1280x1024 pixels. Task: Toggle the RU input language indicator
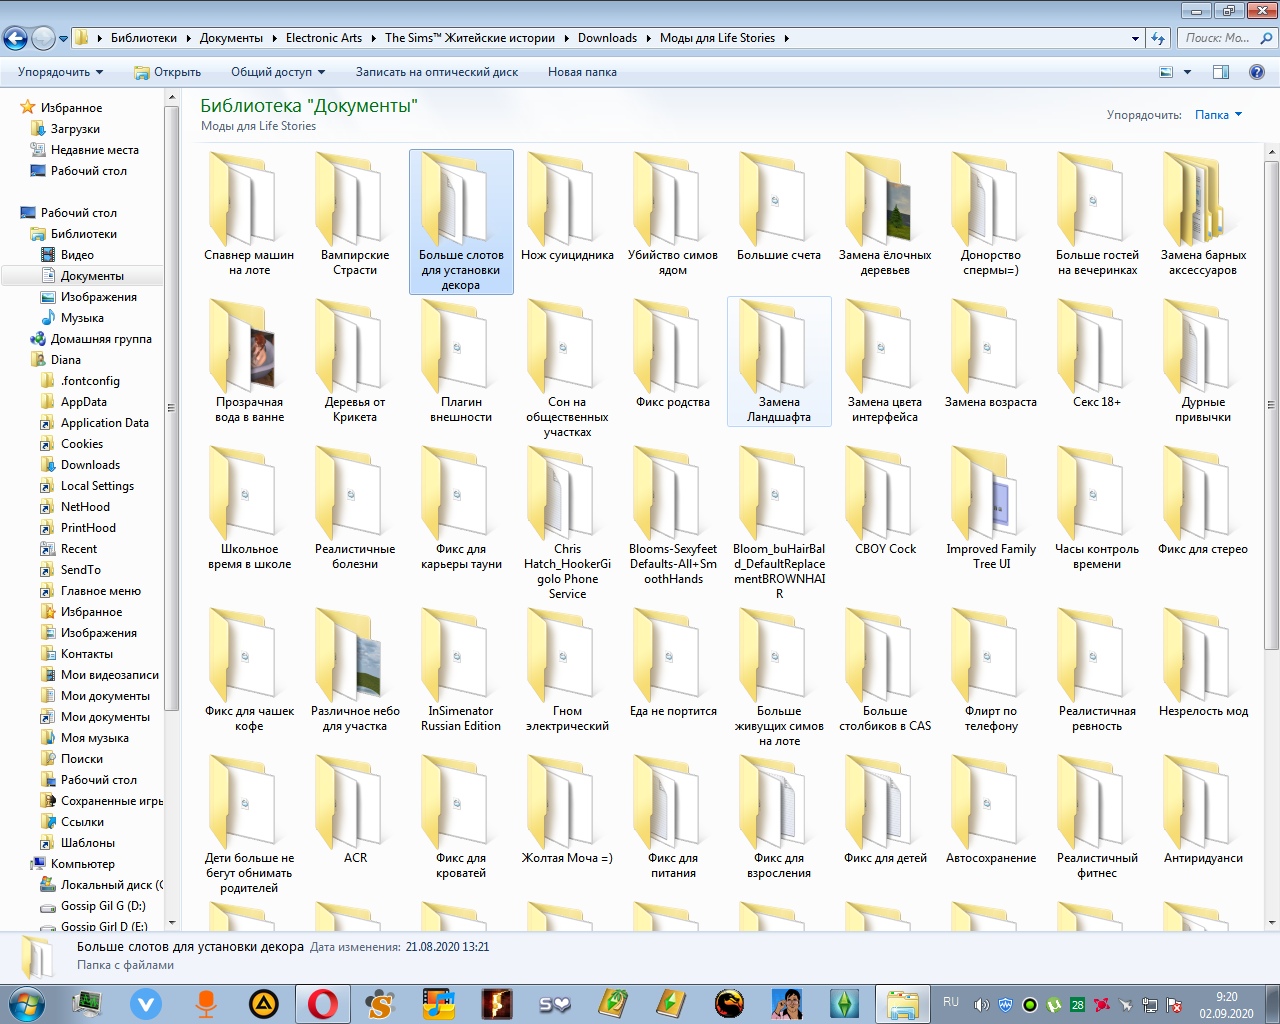pyautogui.click(x=951, y=1002)
